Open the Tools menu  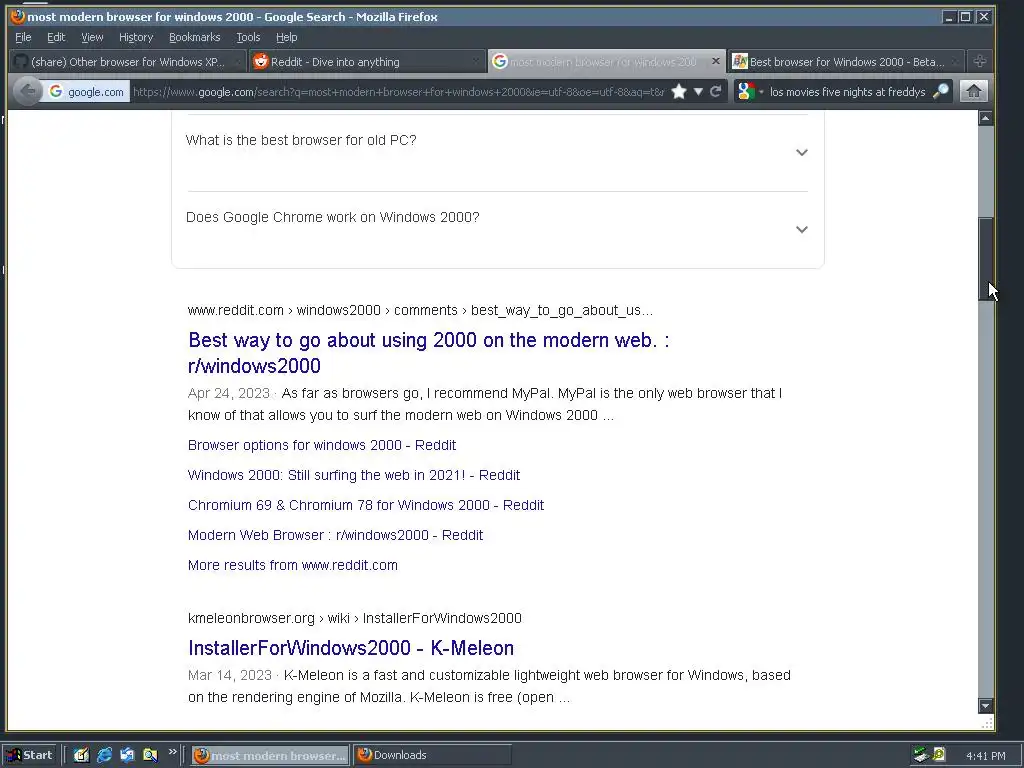(x=248, y=37)
